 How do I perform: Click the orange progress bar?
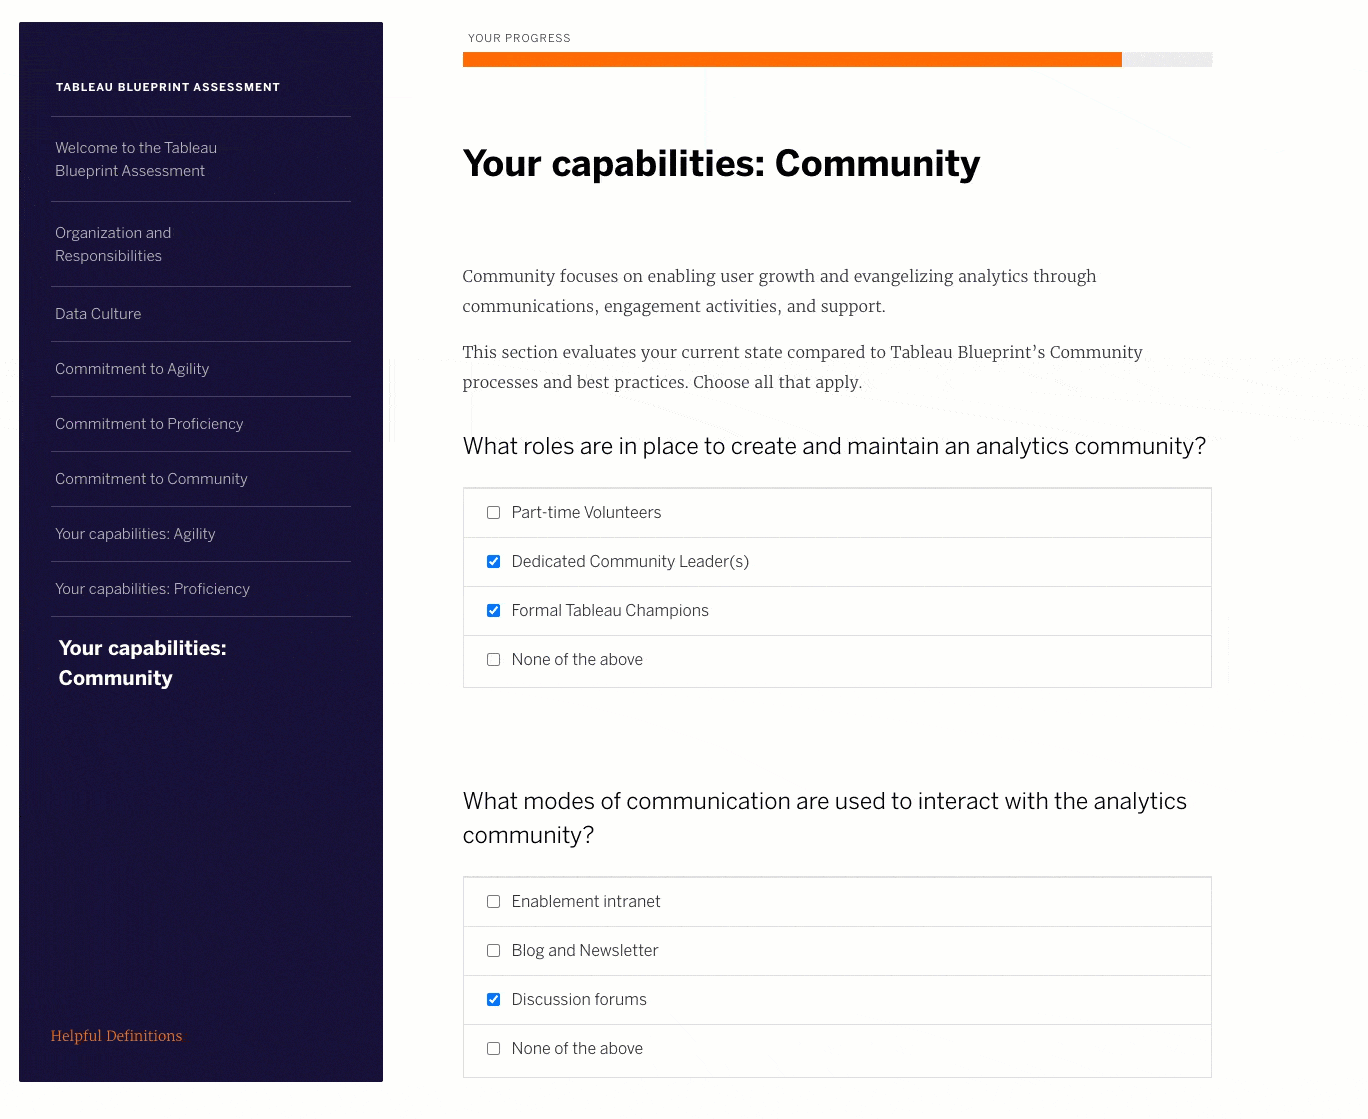tap(792, 60)
